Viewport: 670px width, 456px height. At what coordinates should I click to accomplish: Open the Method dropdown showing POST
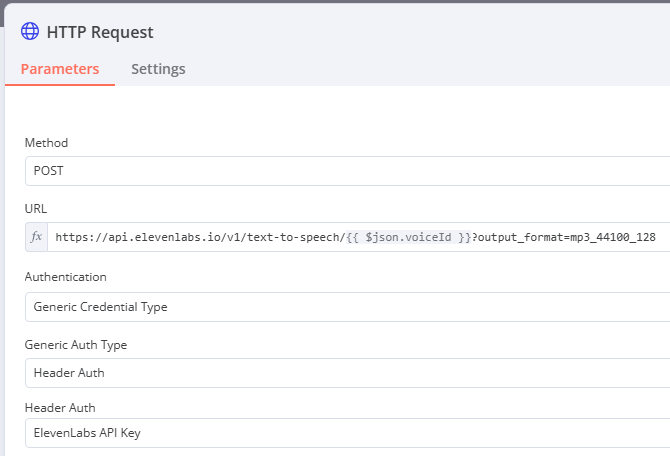click(347, 171)
